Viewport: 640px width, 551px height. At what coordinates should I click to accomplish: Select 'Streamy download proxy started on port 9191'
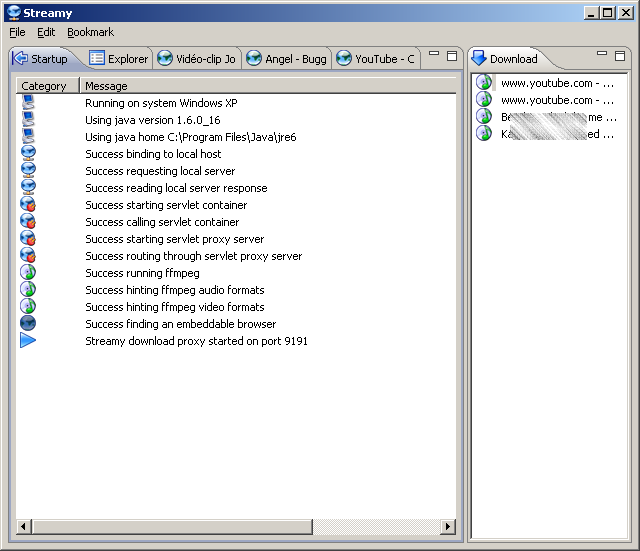click(x=196, y=341)
